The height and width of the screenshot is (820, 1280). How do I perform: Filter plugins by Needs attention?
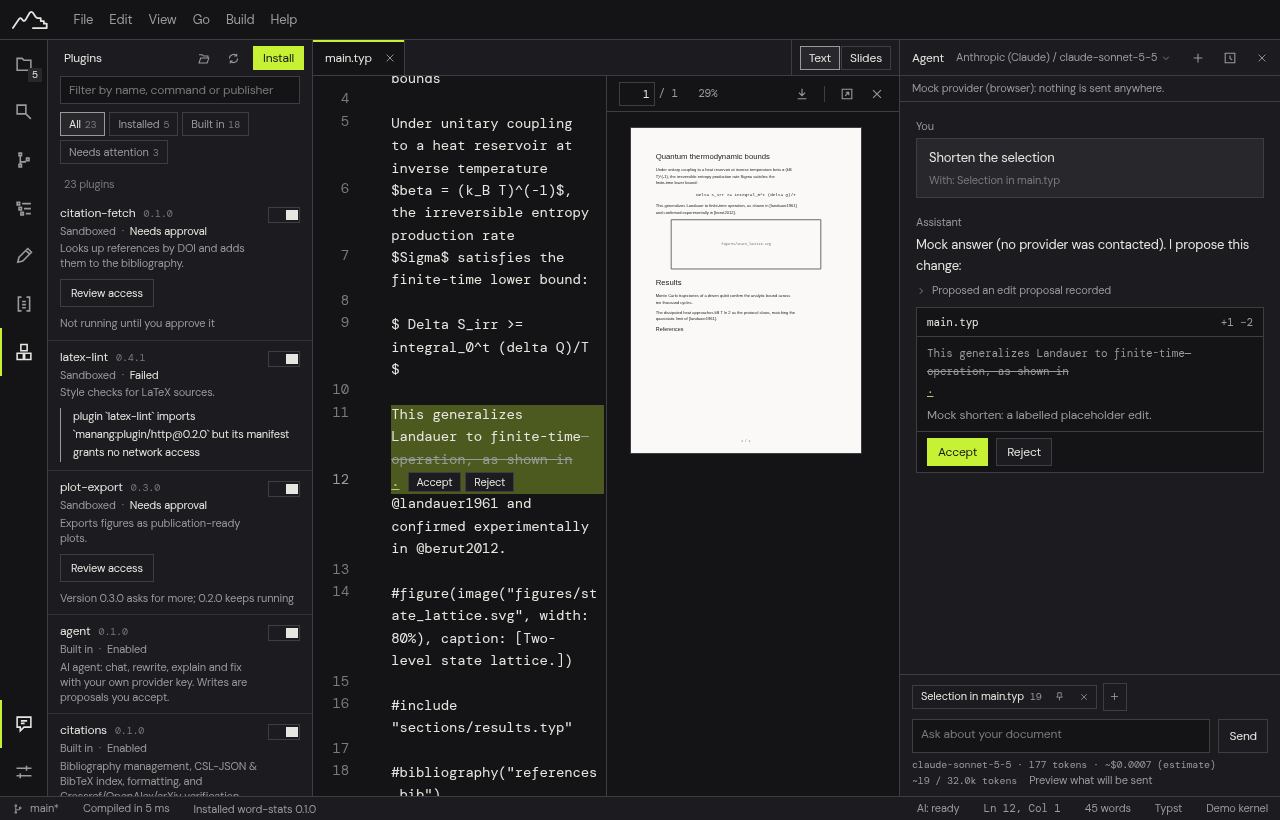pos(114,152)
